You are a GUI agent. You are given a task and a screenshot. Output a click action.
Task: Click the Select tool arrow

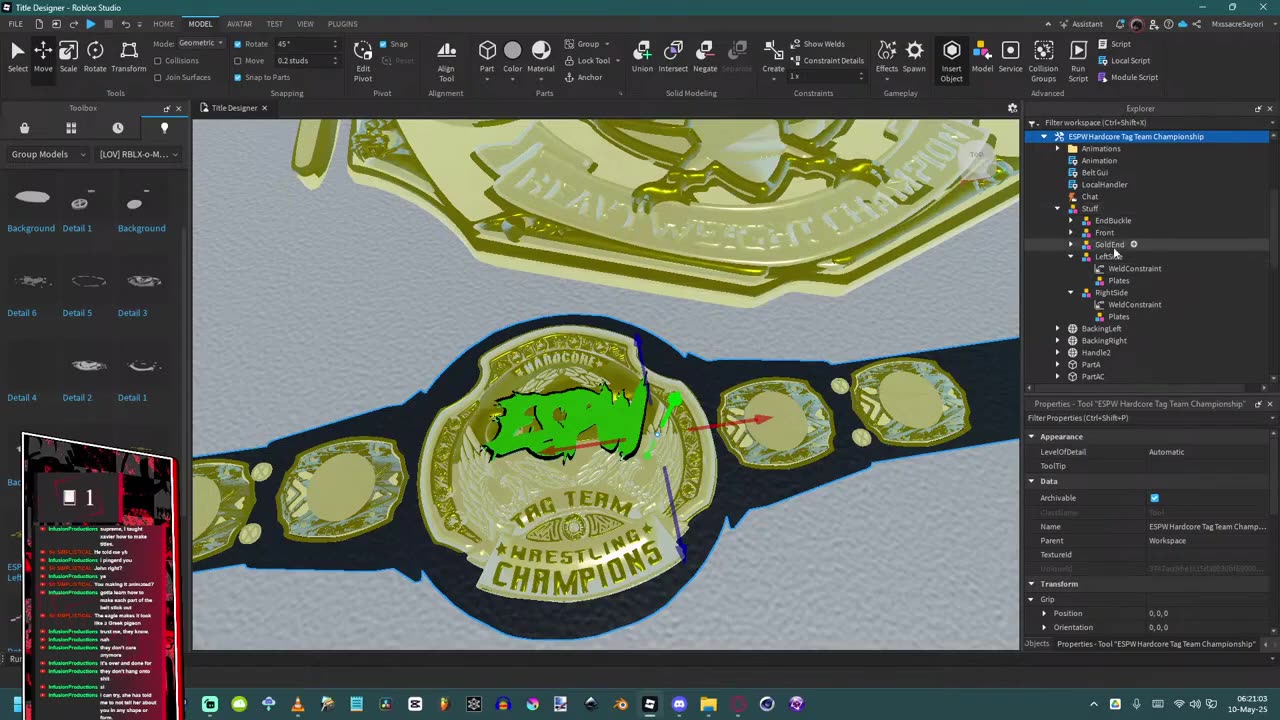(17, 56)
